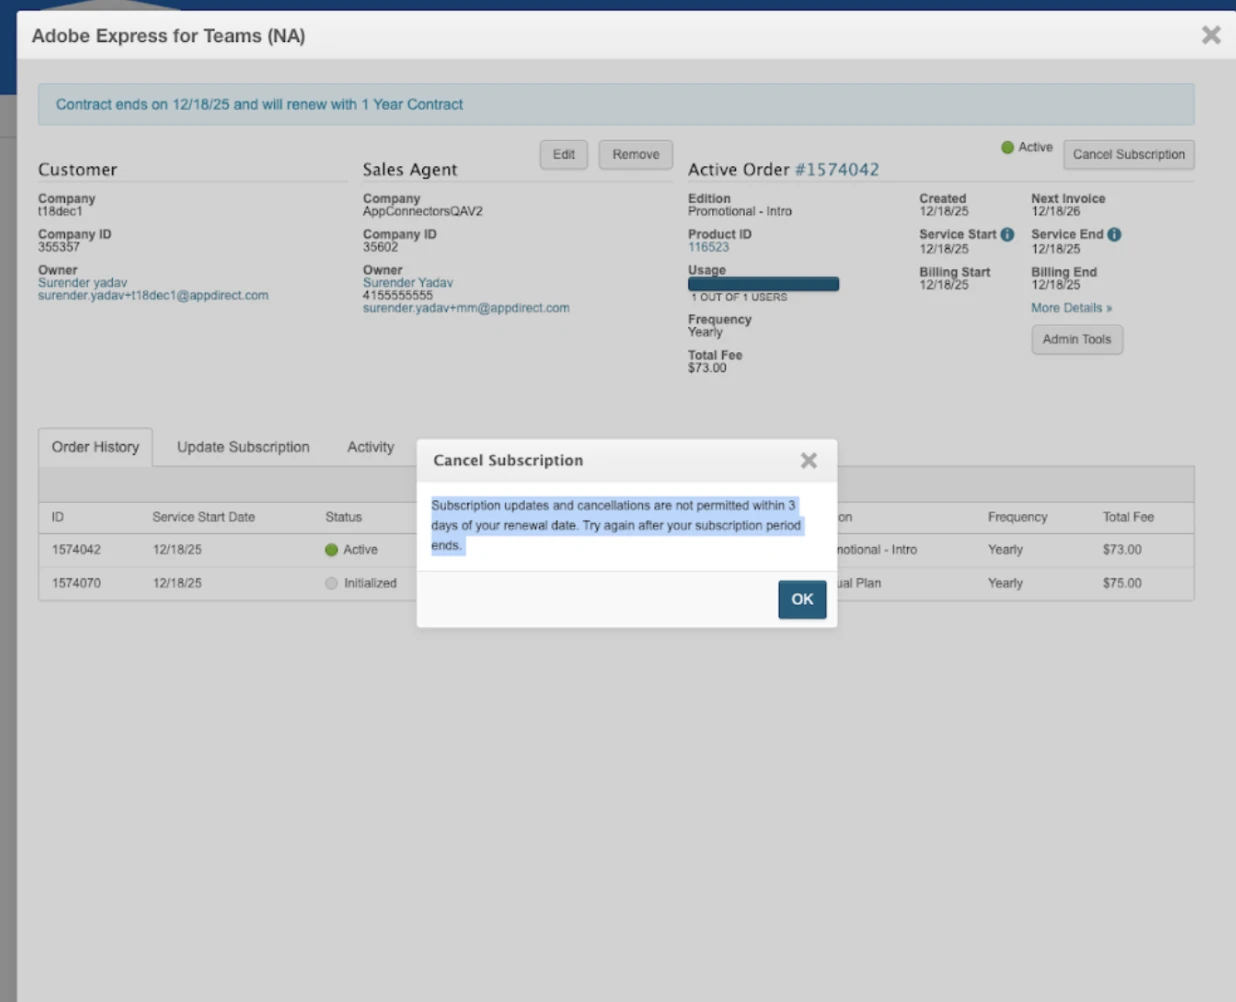The image size is (1236, 1002).
Task: Click the Service End info icon
Action: pyautogui.click(x=1114, y=234)
